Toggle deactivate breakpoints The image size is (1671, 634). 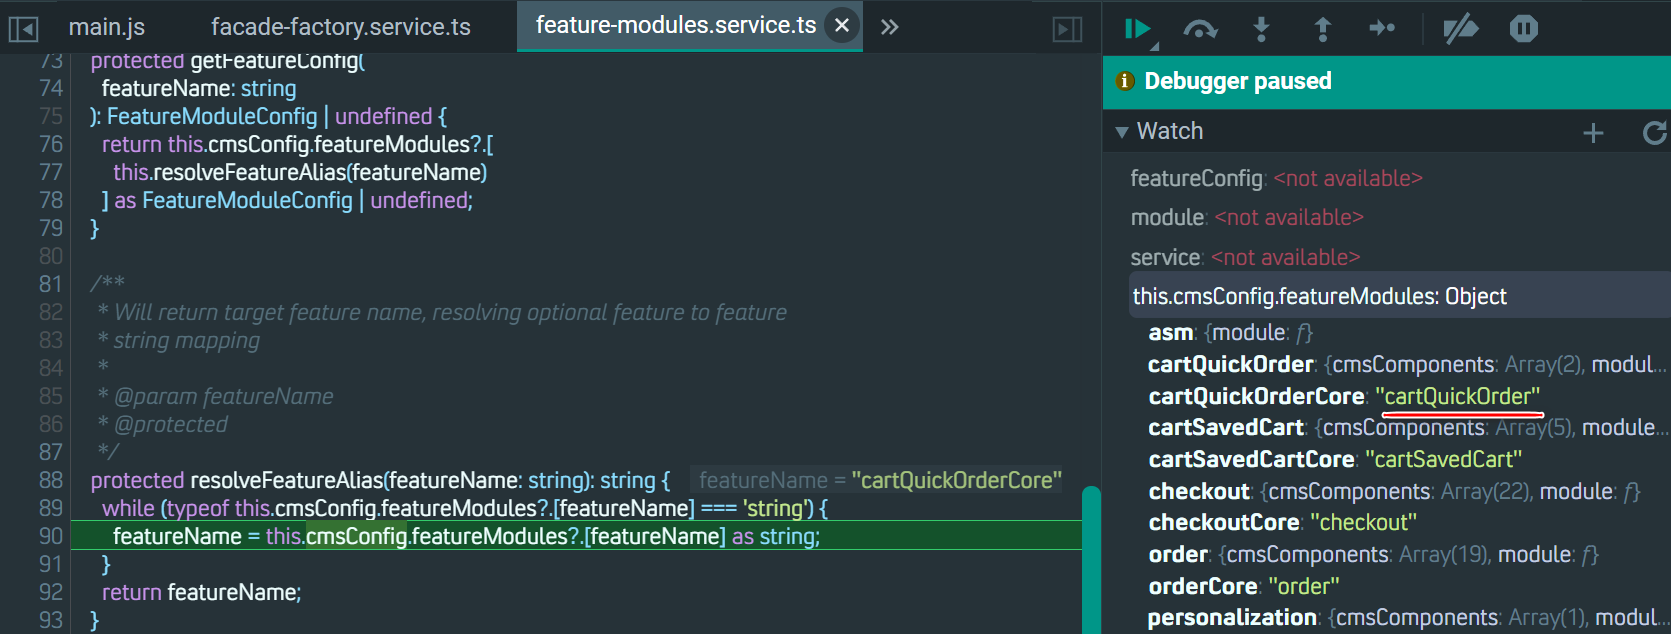coord(1460,29)
